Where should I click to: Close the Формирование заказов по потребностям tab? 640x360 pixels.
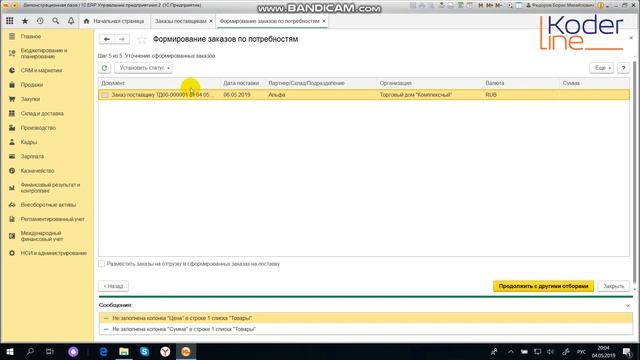click(x=324, y=21)
